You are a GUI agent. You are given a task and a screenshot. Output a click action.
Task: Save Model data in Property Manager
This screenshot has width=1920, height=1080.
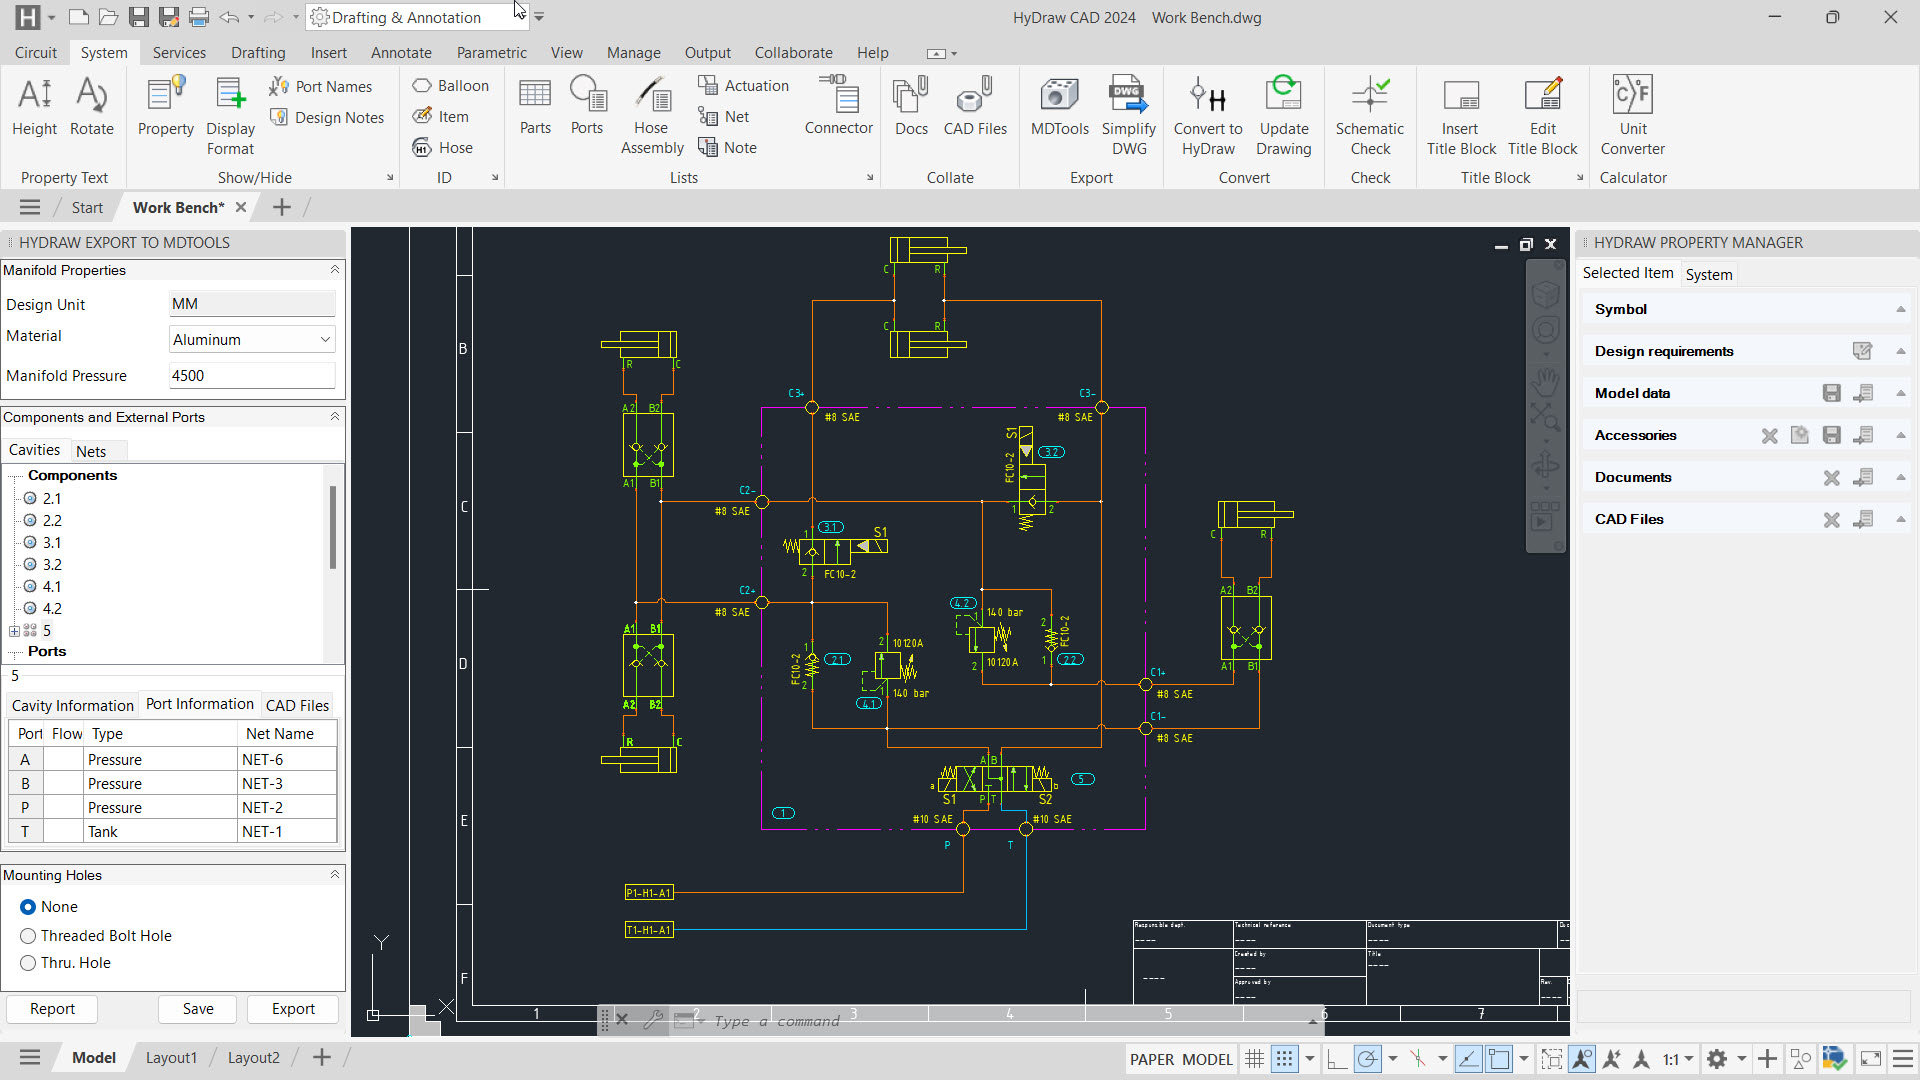coord(1832,393)
